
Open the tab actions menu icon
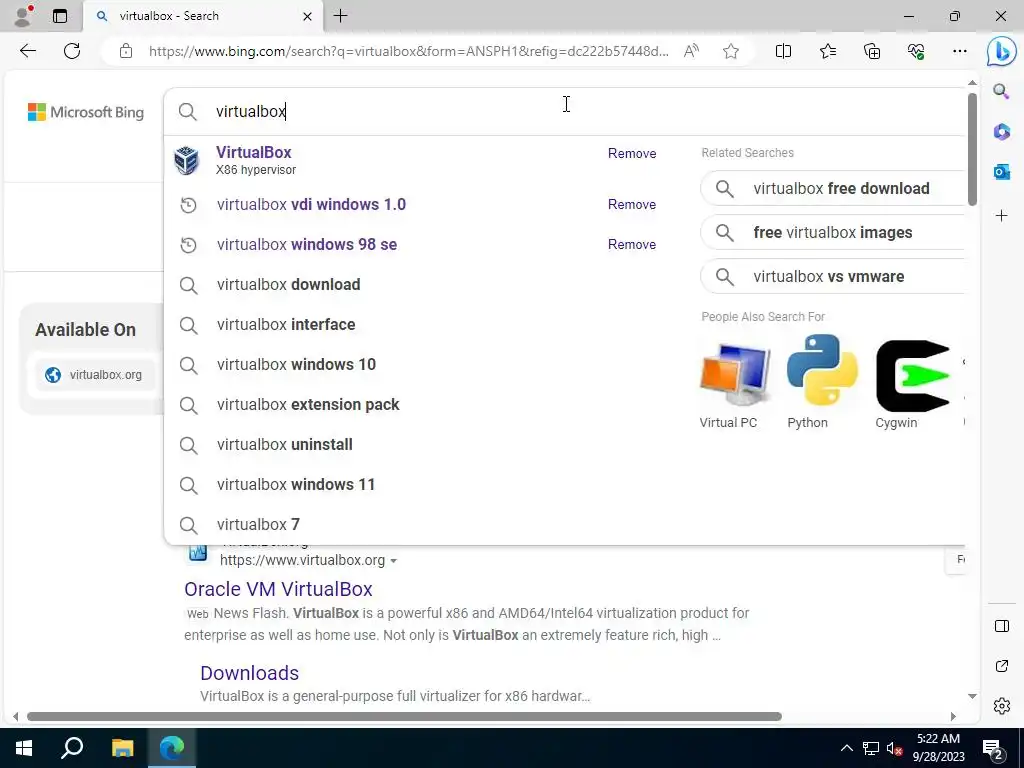(59, 16)
